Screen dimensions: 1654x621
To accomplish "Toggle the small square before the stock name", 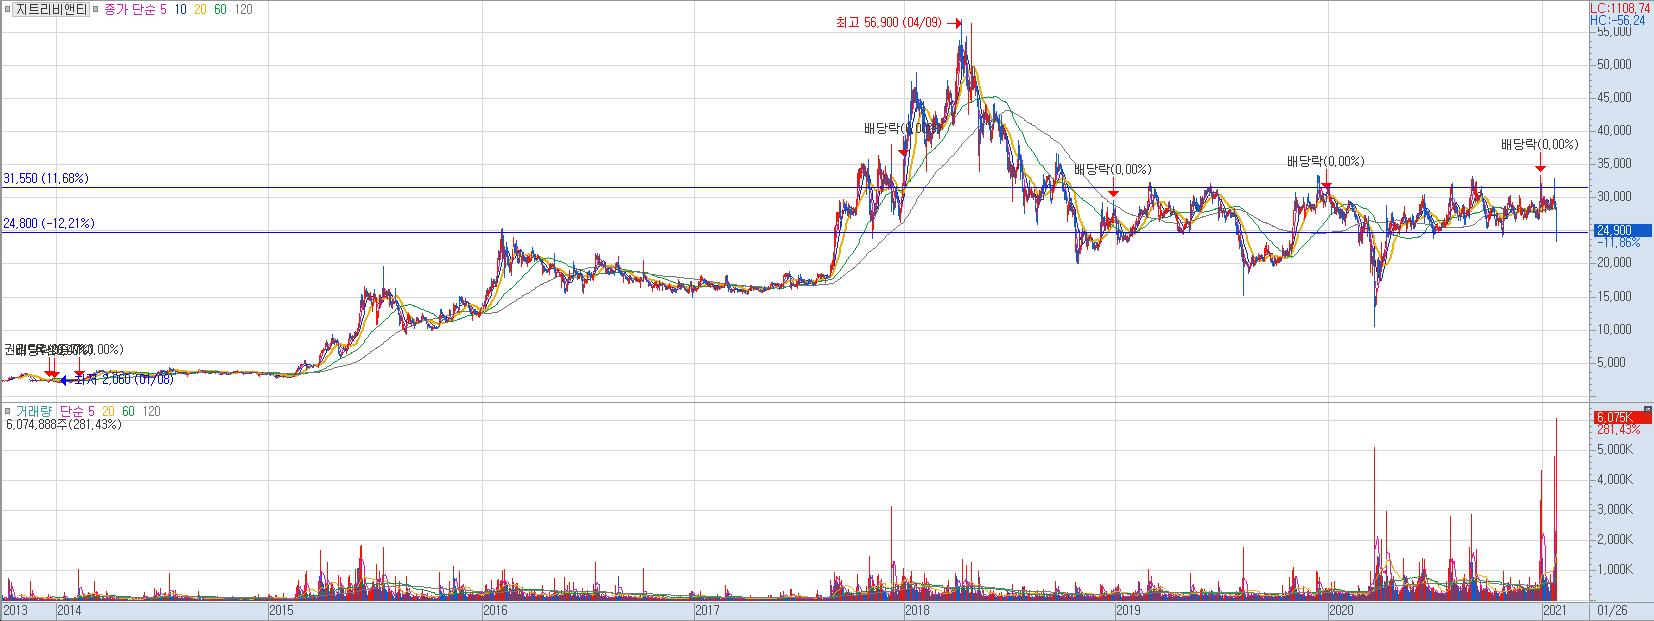I will [7, 10].
